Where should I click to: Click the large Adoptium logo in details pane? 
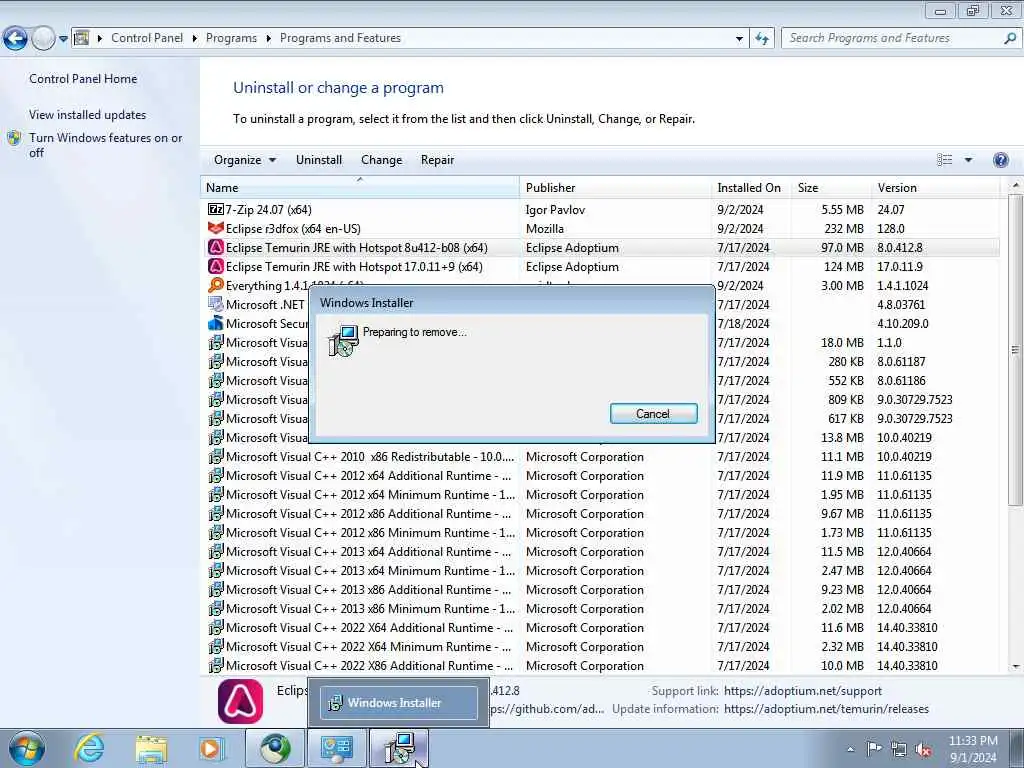[240, 701]
